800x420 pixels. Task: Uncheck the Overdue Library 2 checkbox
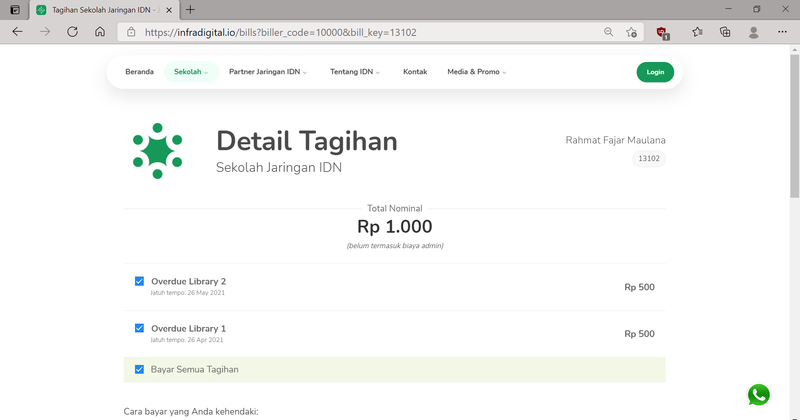(139, 281)
